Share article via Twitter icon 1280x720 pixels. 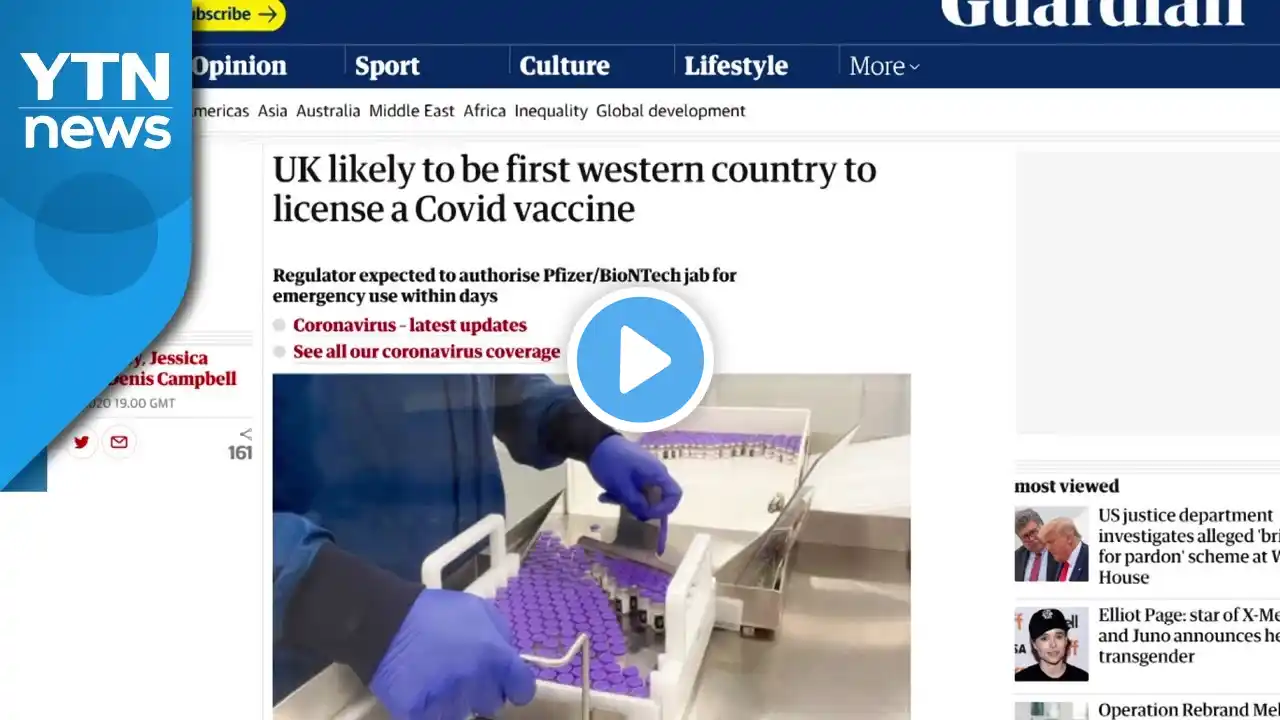pyautogui.click(x=81, y=442)
